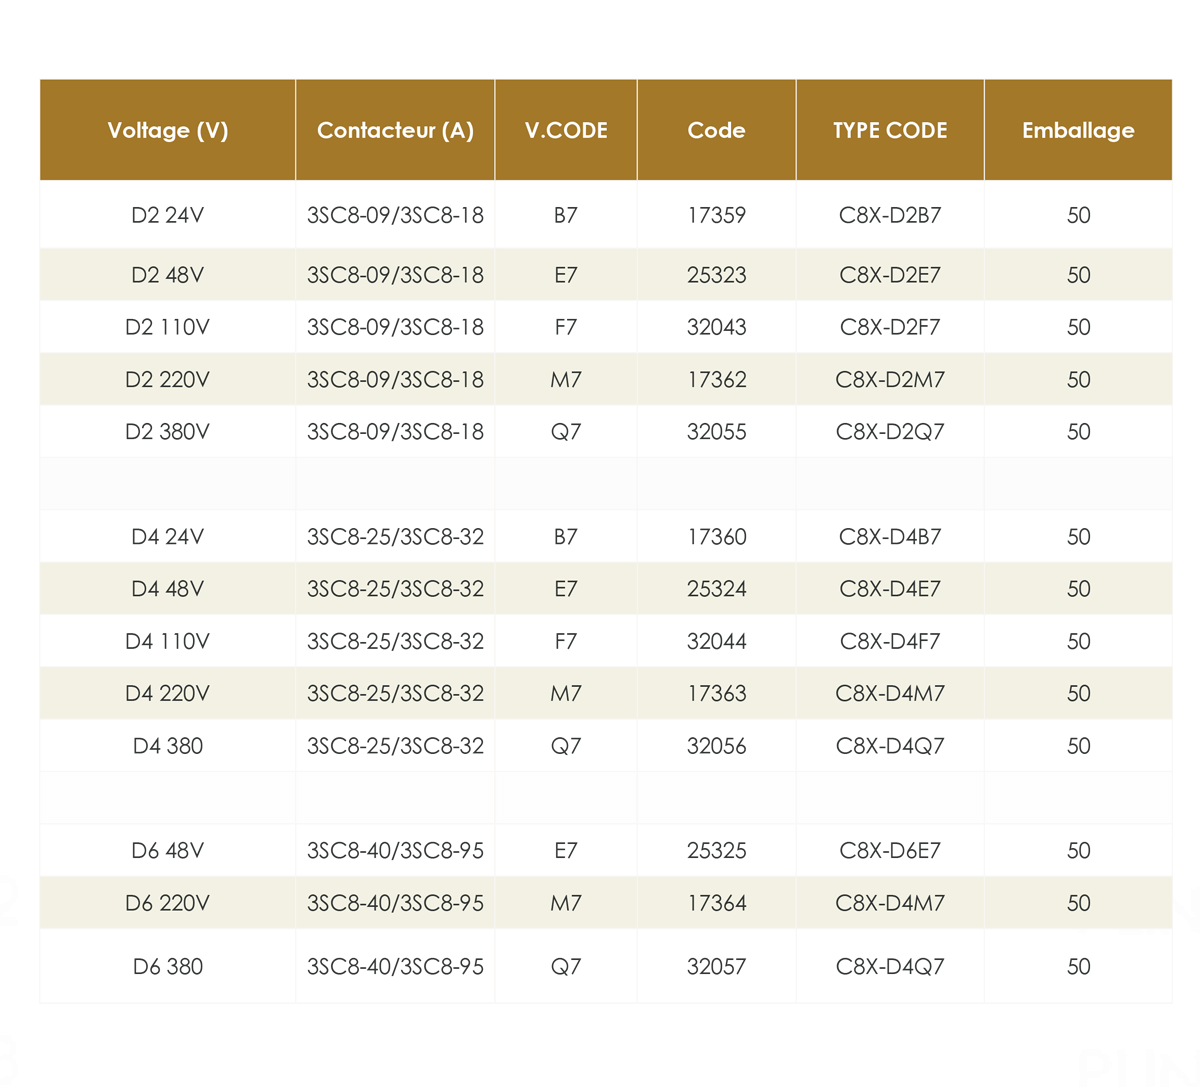Click the Contacteur (A) column header
Viewport: 1200px width, 1087px height.
coord(395,130)
